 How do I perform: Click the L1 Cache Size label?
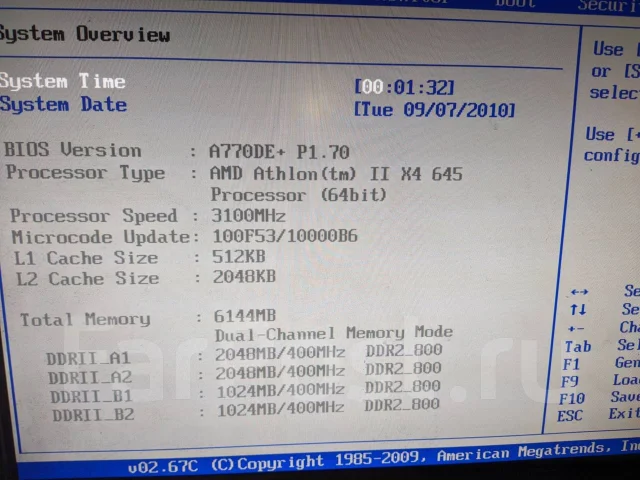pyautogui.click(x=86, y=258)
